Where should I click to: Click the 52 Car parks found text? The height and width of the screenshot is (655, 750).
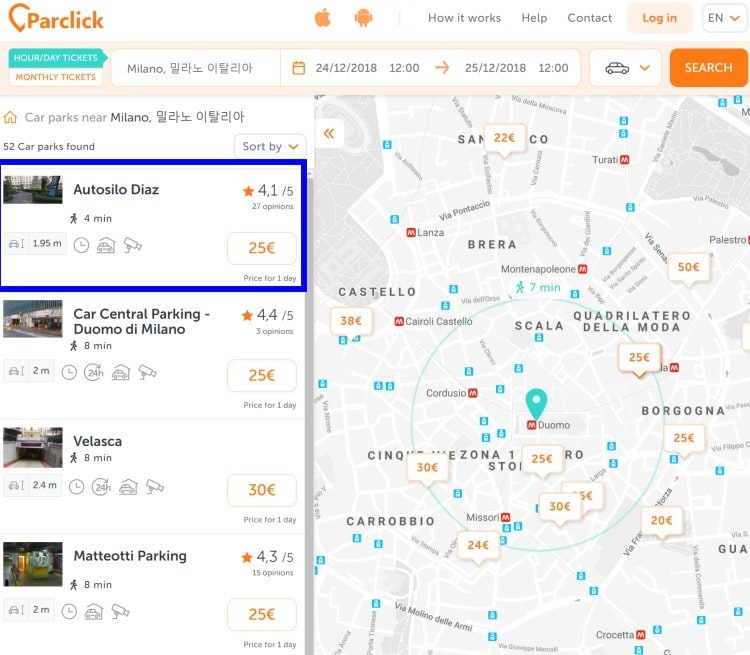coord(49,146)
